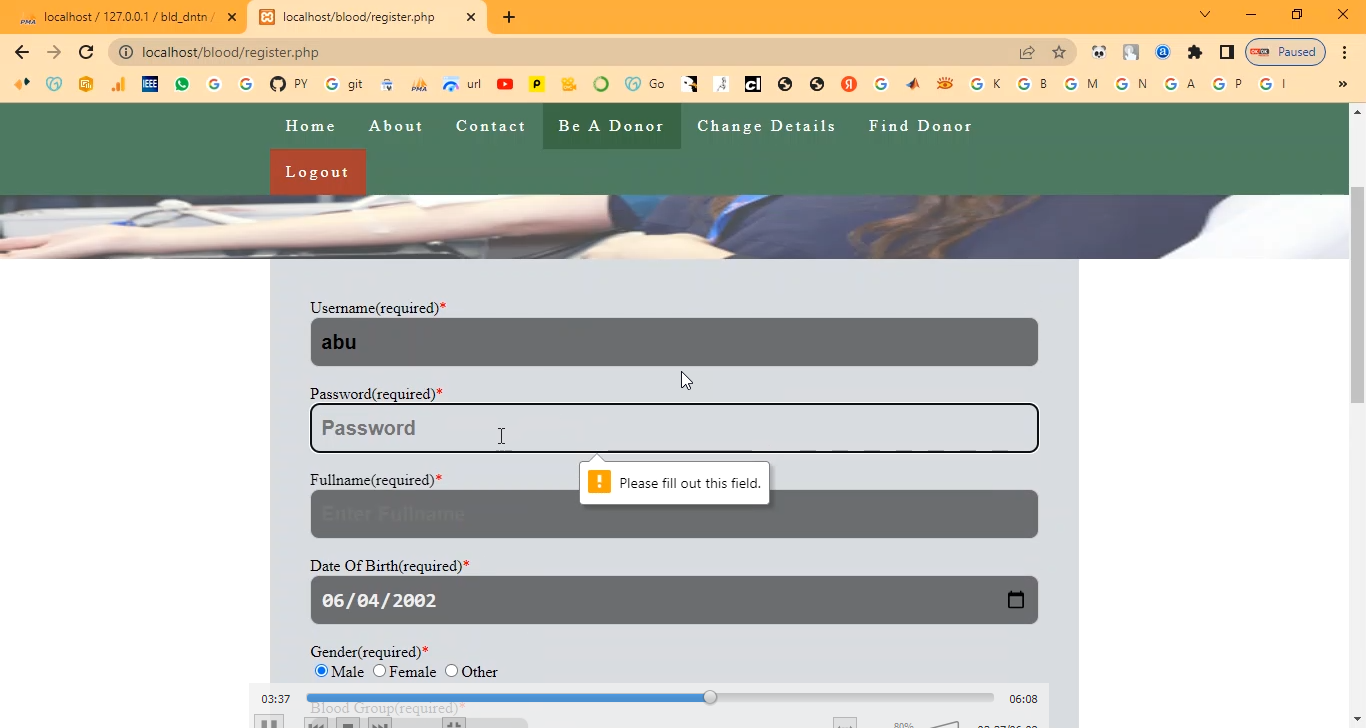Select the Female gender radio button
Screen dimensions: 1366x728
coord(380,671)
